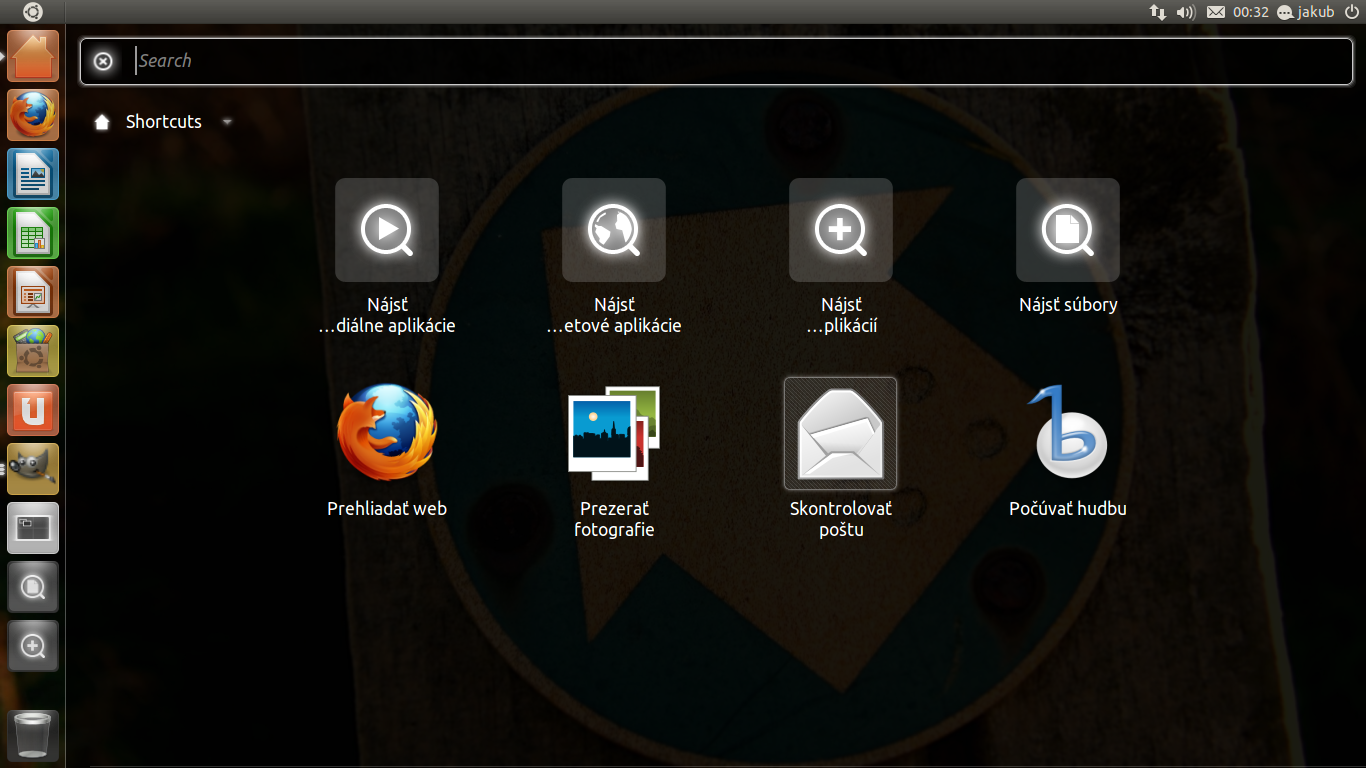Open Skontrolovať poštu envelope icon
This screenshot has height=768, width=1366.
(x=841, y=433)
